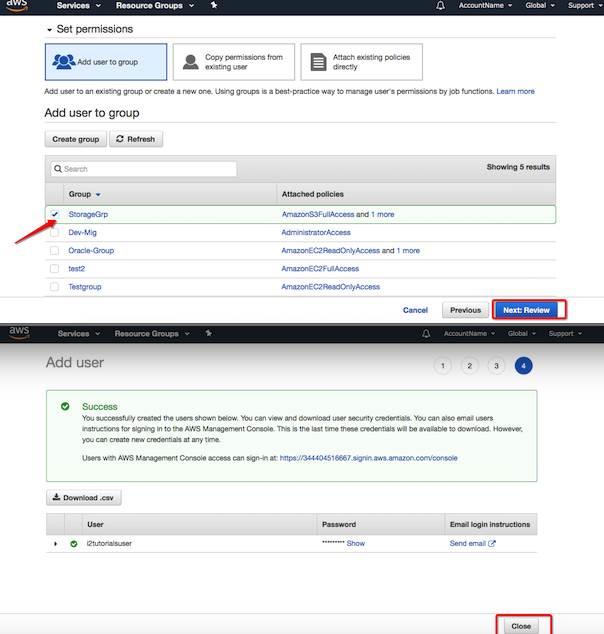Uncheck the StorageGrp group checkbox
The image size is (604, 634).
coord(54,214)
